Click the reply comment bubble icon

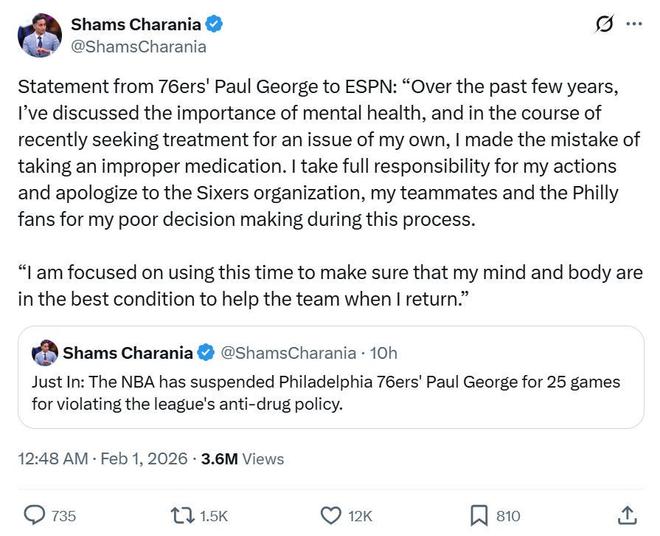[x=34, y=515]
